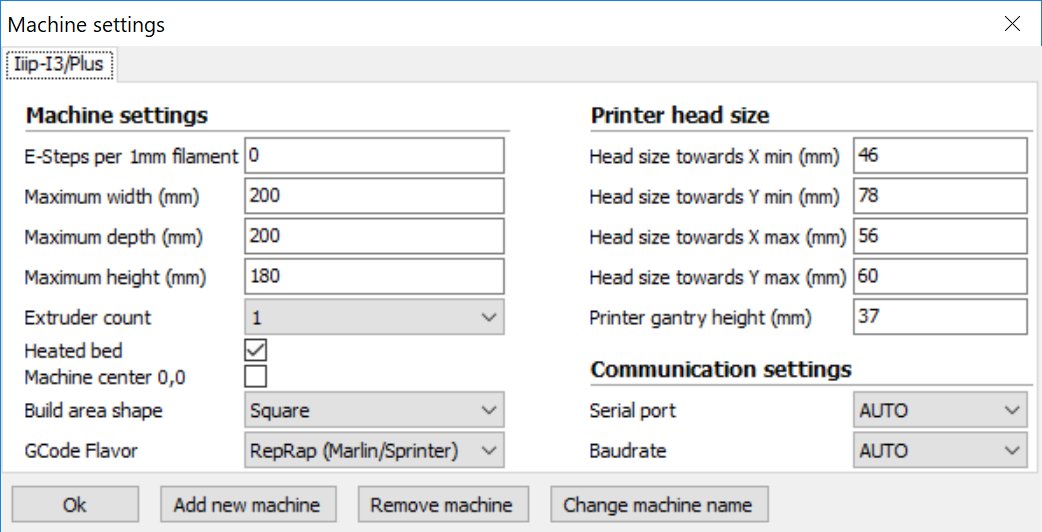Click the Printer gantry height (mm) label

click(700, 317)
